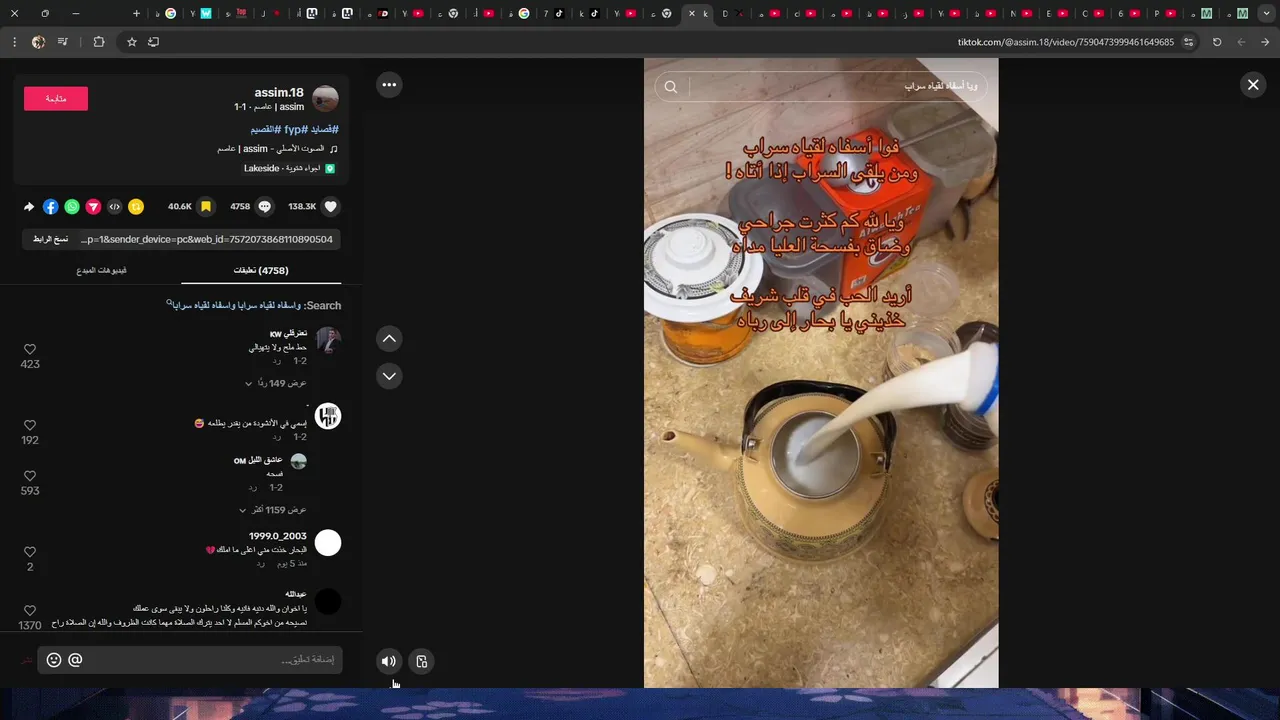The width and height of the screenshot is (1280, 720).
Task: Like the 1999.0_2003 comment
Action: [x=30, y=552]
